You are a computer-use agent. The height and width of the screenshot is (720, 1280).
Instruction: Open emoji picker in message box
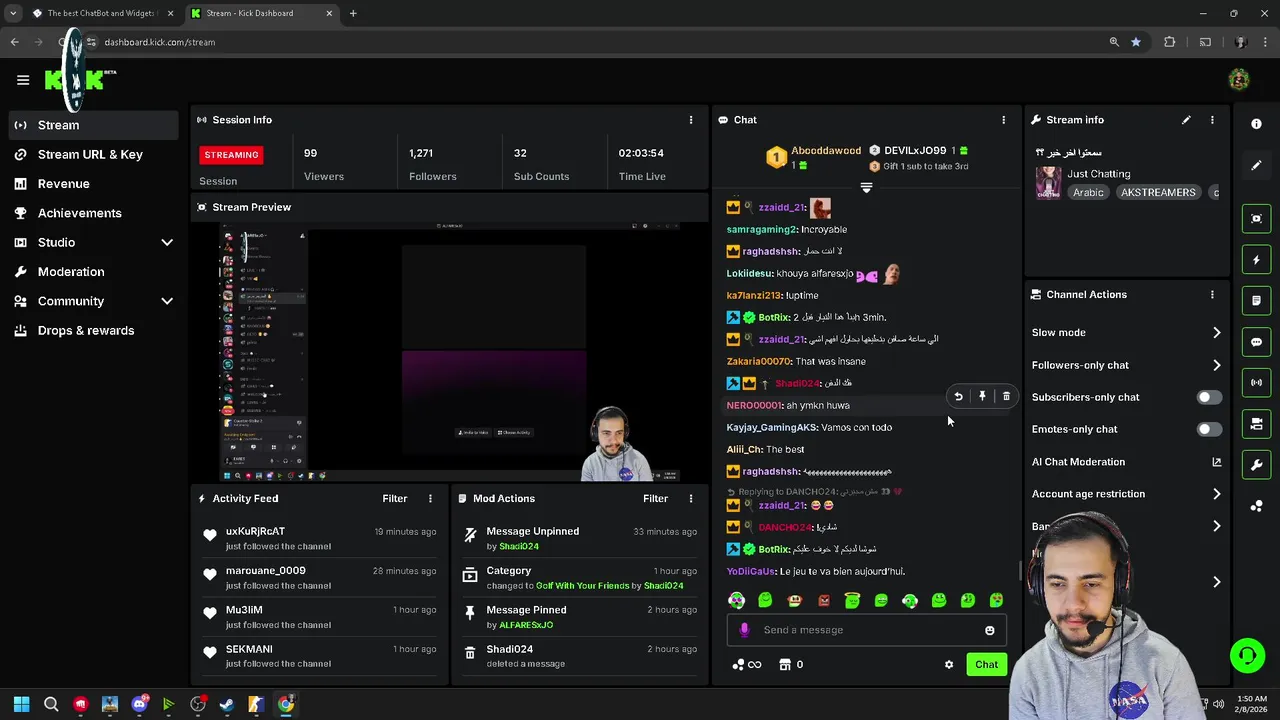[990, 630]
